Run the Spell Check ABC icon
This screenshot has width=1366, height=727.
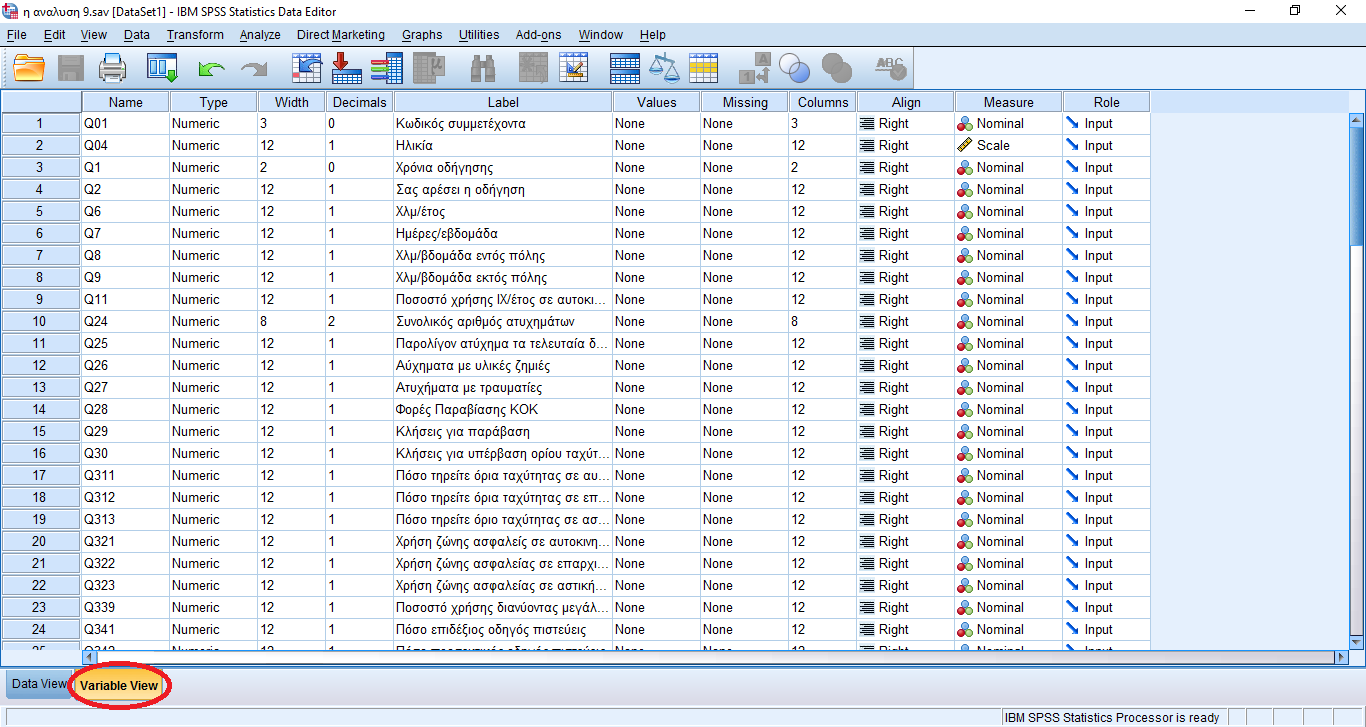point(890,68)
